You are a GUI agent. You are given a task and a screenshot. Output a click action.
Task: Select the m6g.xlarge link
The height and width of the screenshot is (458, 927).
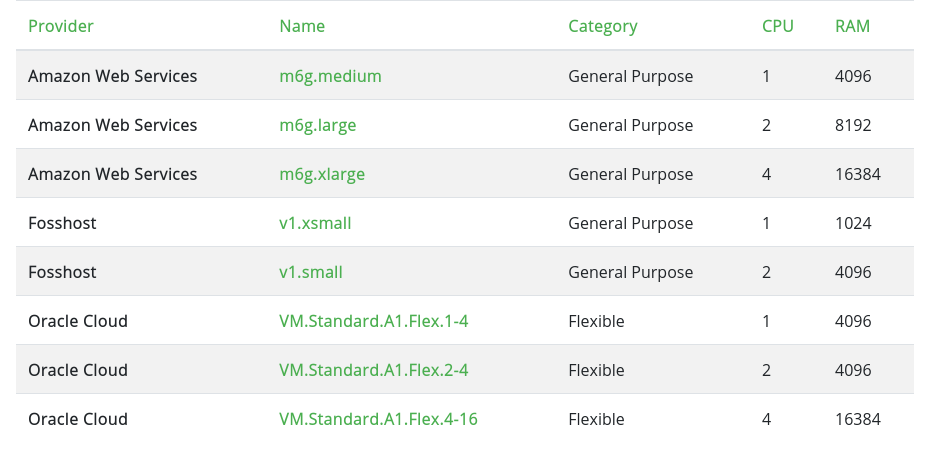coord(322,174)
